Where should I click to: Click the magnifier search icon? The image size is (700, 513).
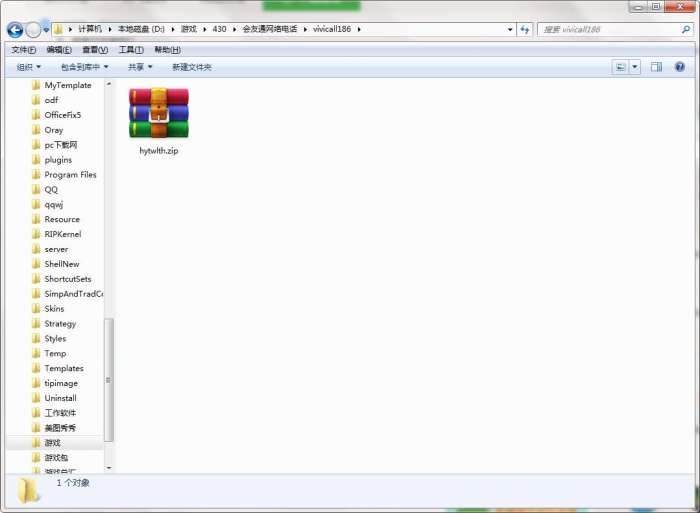pos(686,29)
